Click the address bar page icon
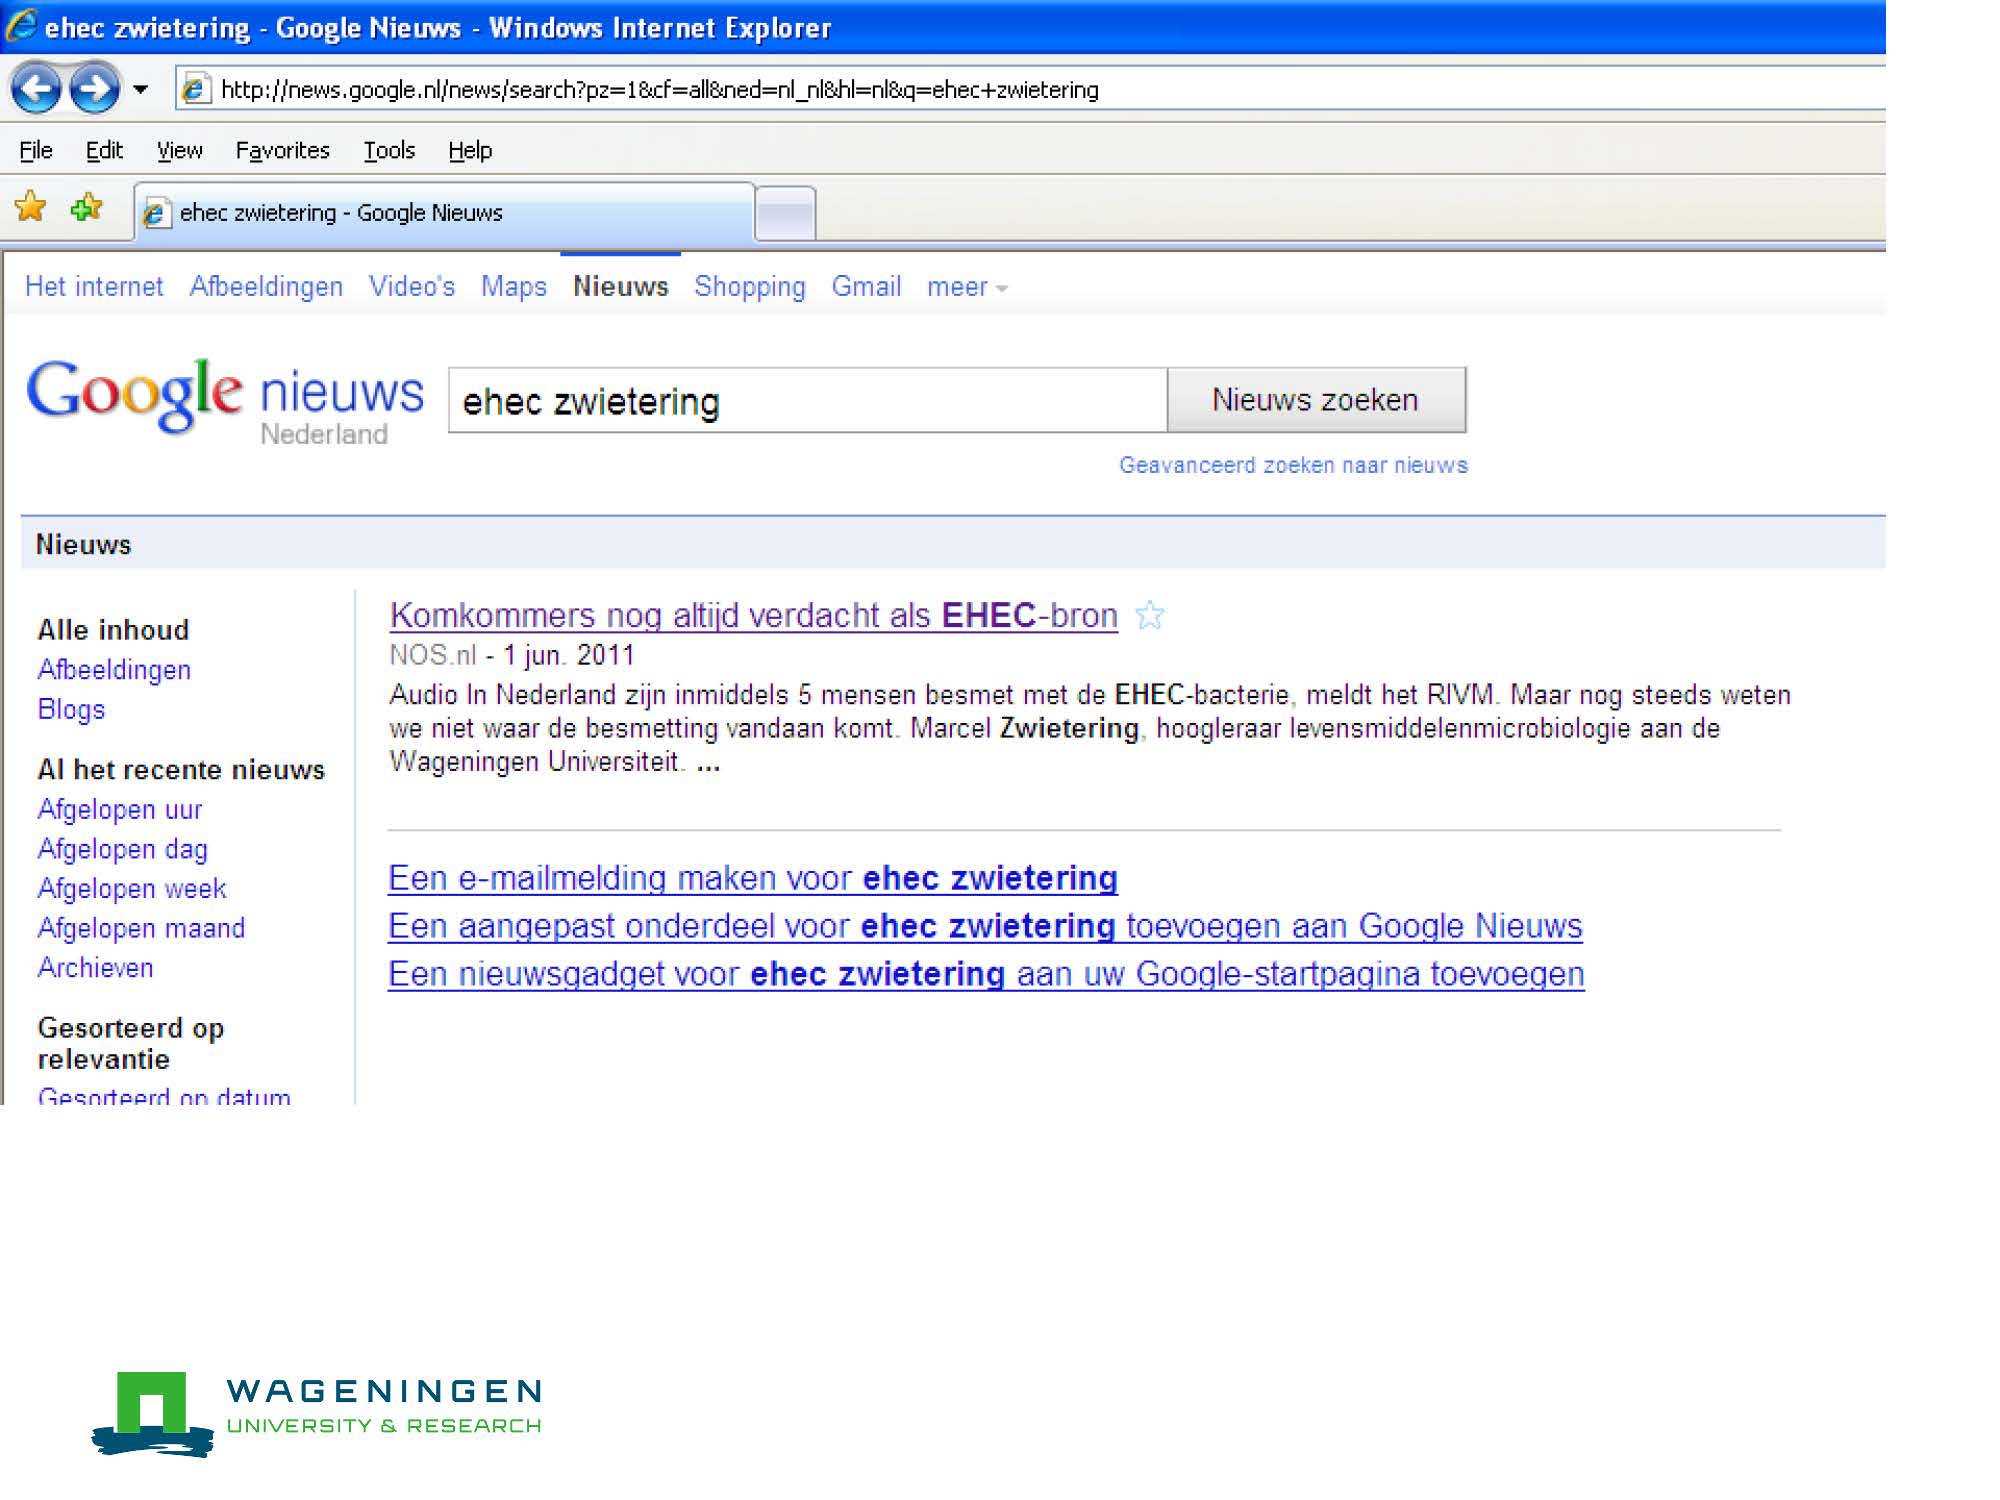The image size is (2000, 1500). pos(195,90)
